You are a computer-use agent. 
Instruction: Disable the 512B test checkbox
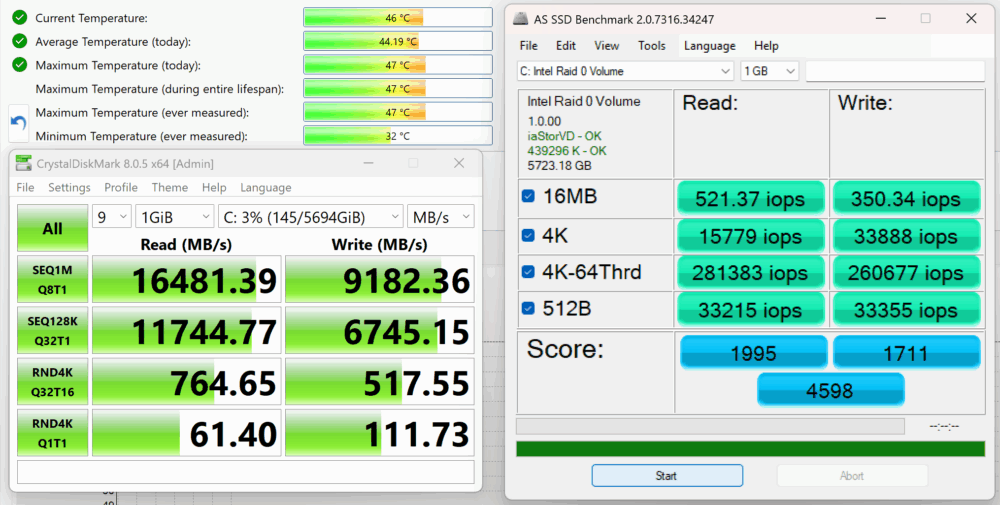coord(528,309)
